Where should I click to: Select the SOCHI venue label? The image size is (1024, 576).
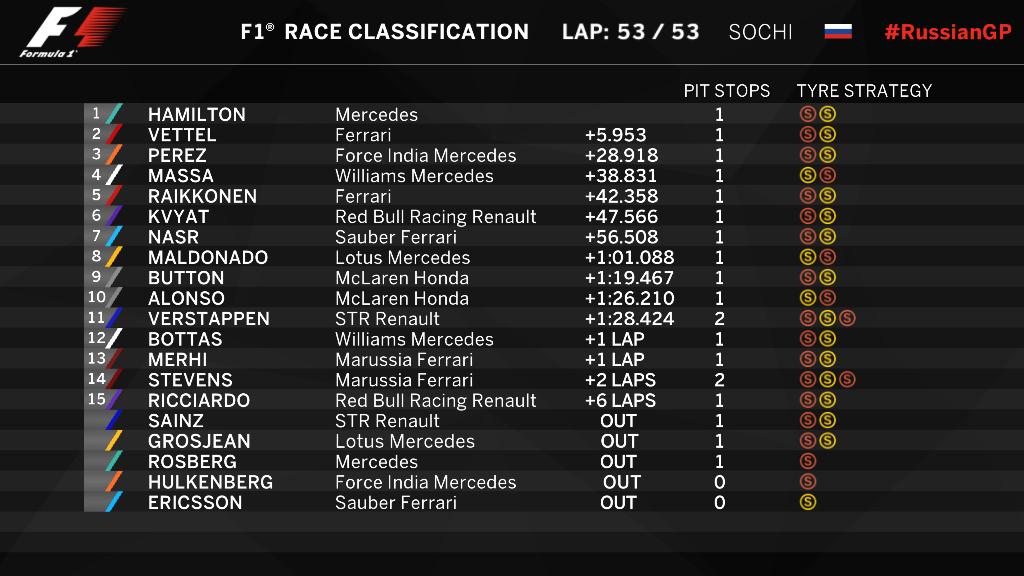[760, 31]
